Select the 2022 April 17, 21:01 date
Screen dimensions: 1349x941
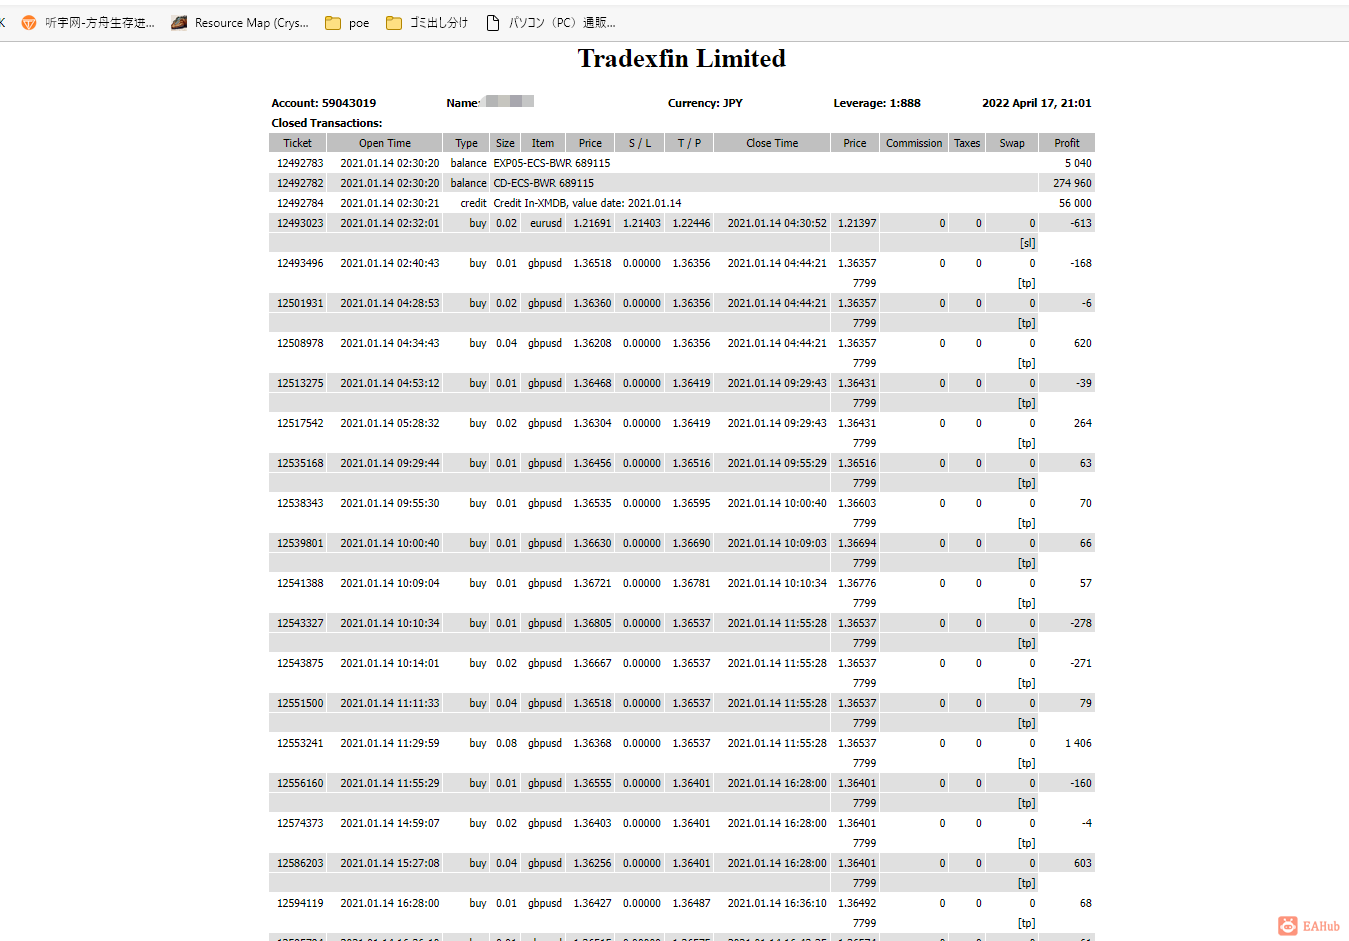[x=1037, y=103]
